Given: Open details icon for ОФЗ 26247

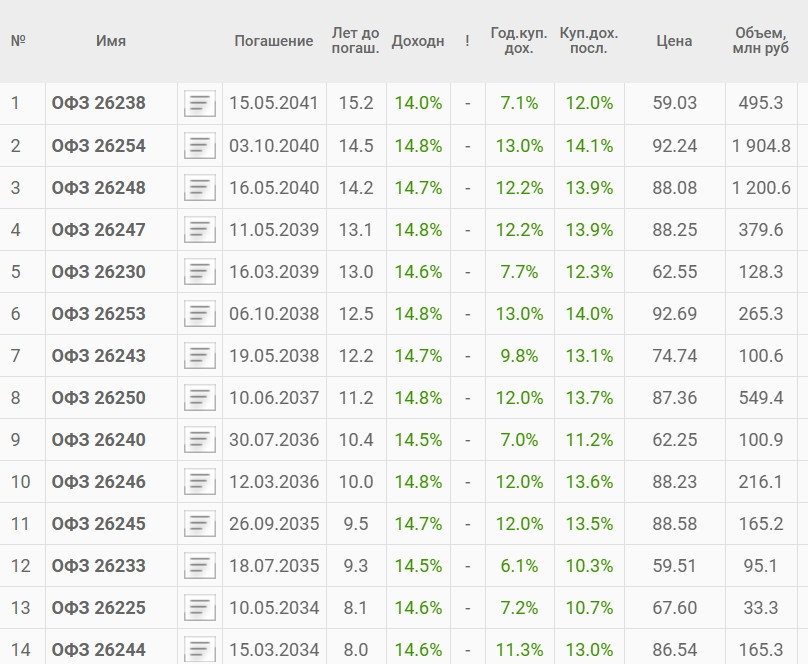Looking at the screenshot, I should pyautogui.click(x=199, y=230).
